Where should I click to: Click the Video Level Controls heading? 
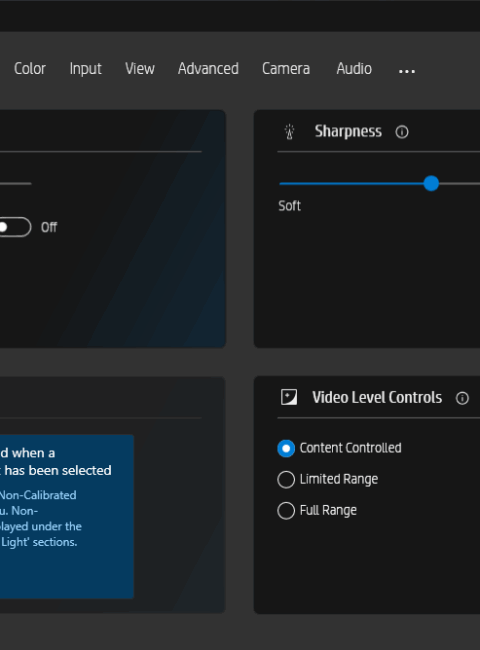click(377, 398)
